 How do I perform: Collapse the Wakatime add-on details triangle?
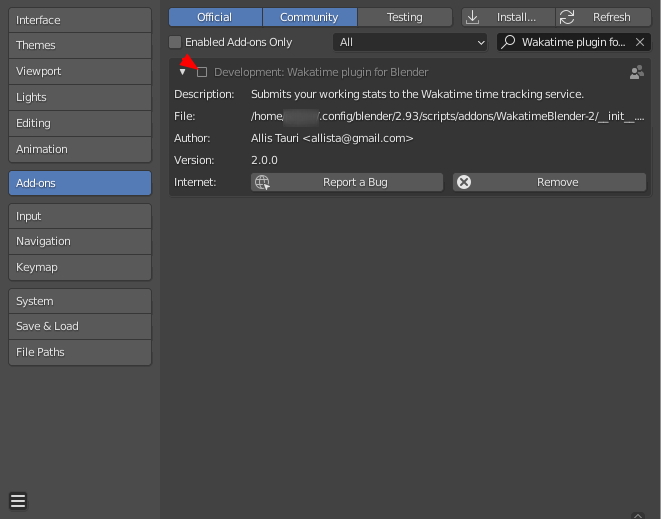coord(182,72)
